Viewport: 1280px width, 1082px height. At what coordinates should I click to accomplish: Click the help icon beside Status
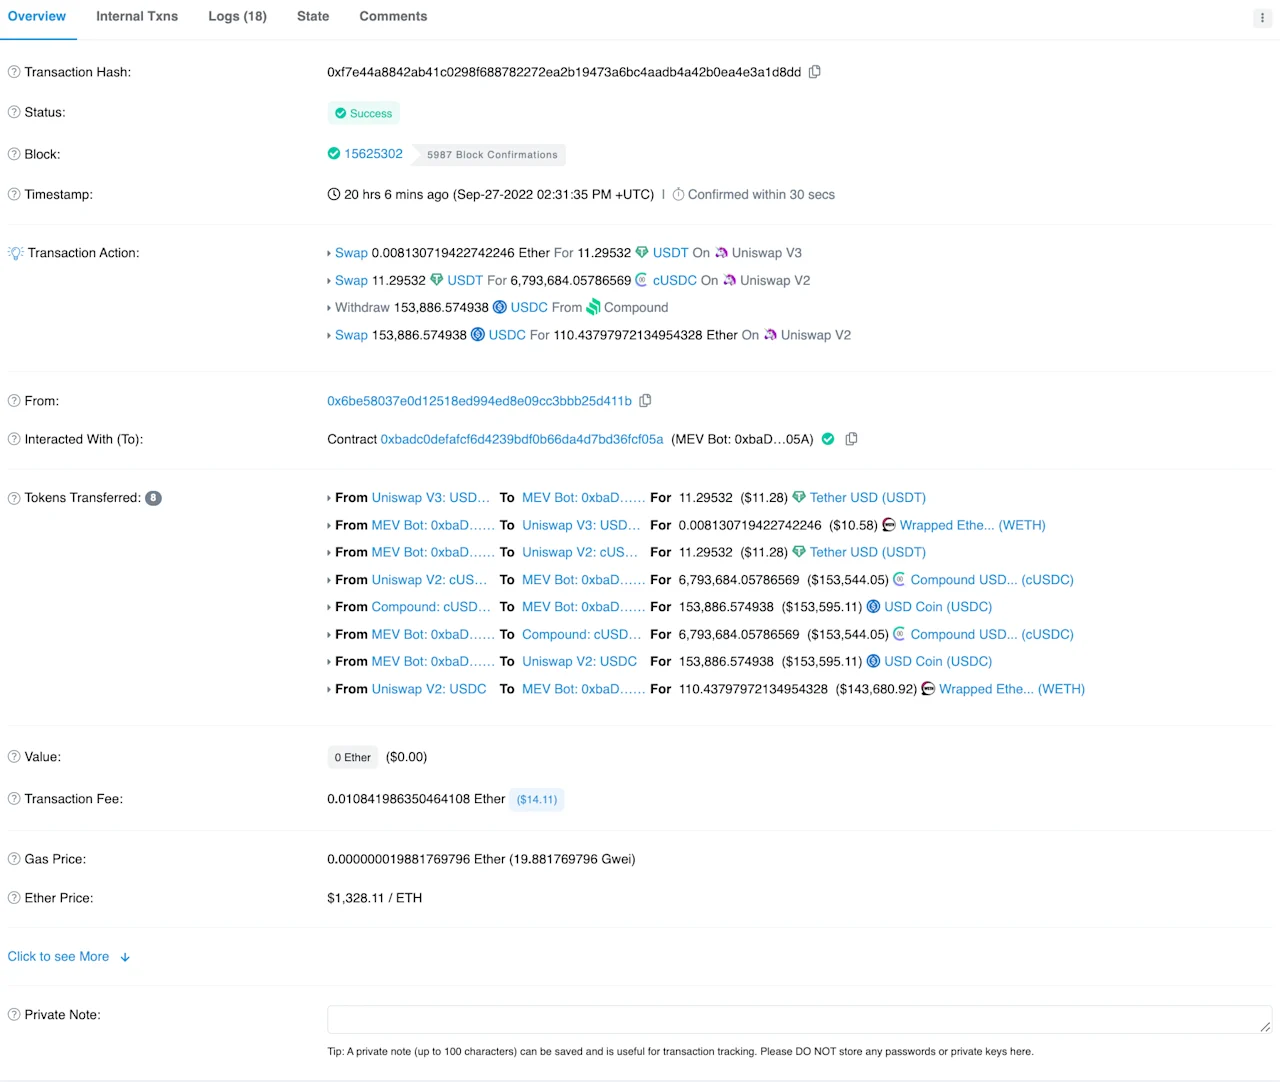14,112
